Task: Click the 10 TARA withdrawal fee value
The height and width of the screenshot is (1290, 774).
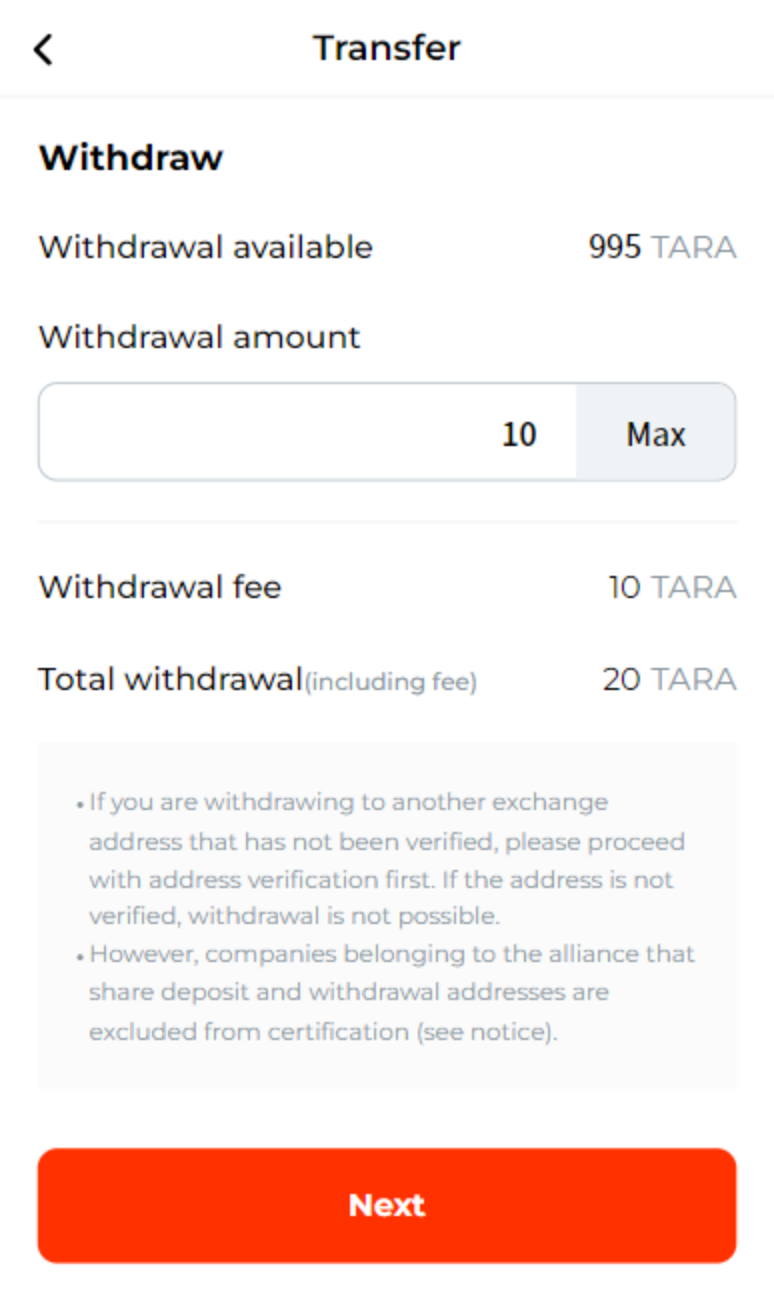Action: (x=672, y=587)
